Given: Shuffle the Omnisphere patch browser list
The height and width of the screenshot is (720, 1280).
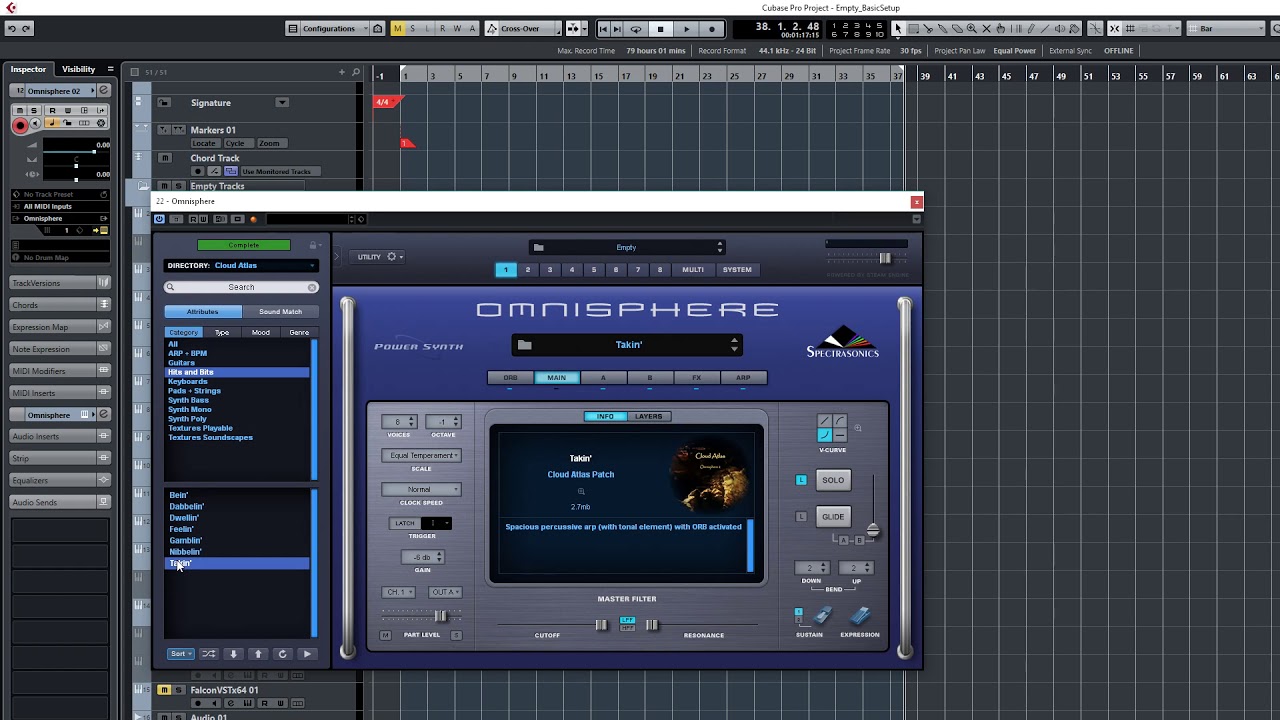Looking at the screenshot, I should [x=208, y=654].
